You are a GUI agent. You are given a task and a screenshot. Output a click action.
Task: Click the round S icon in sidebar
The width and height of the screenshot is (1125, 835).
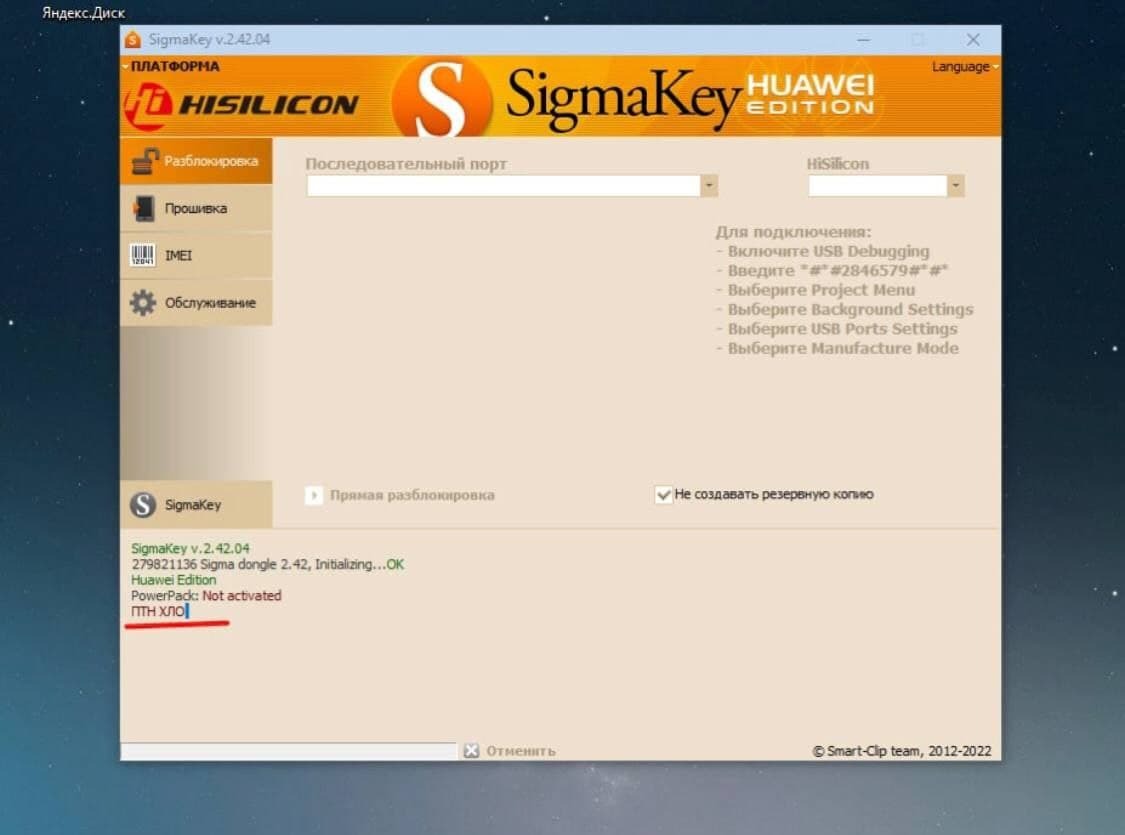[x=143, y=504]
